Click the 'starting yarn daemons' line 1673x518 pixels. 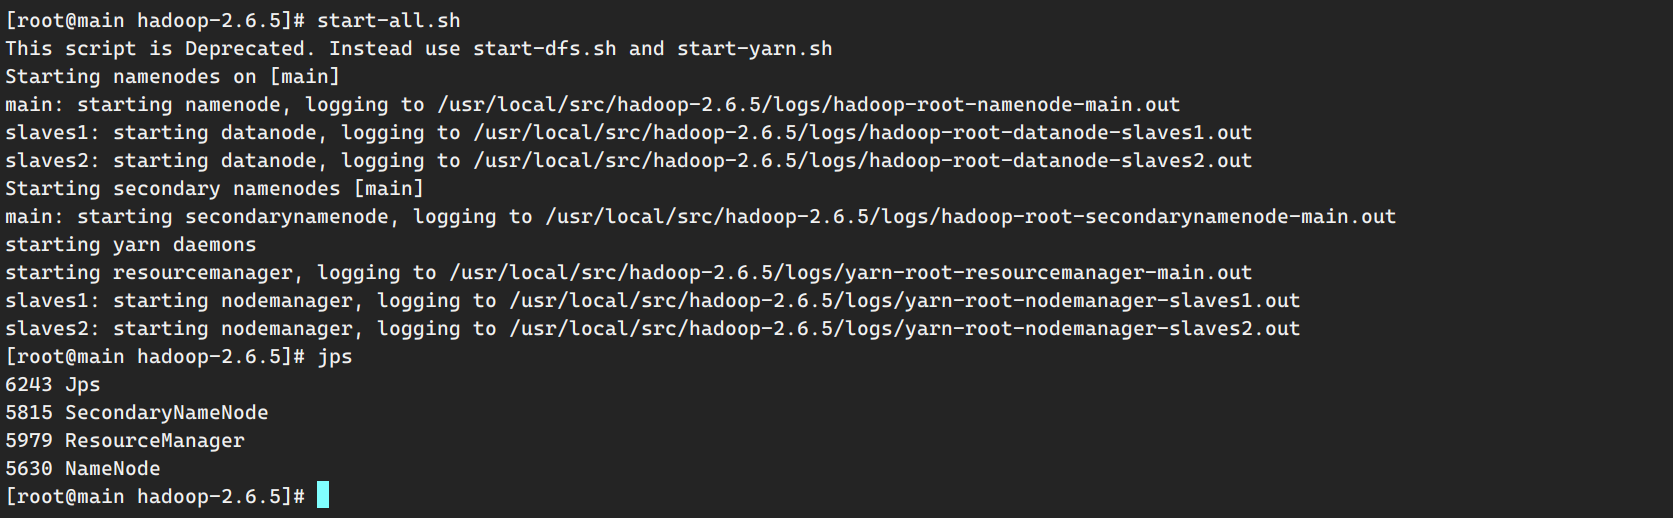pyautogui.click(x=131, y=244)
